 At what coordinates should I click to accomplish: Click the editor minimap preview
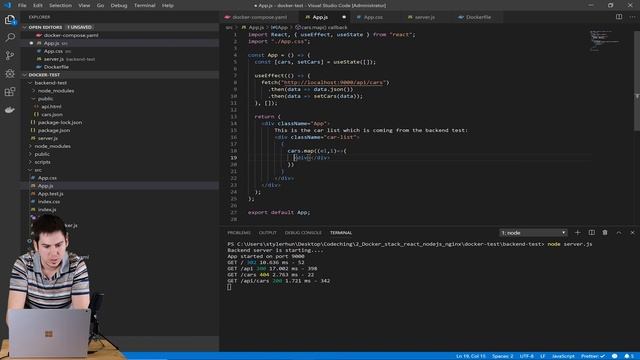point(605,40)
